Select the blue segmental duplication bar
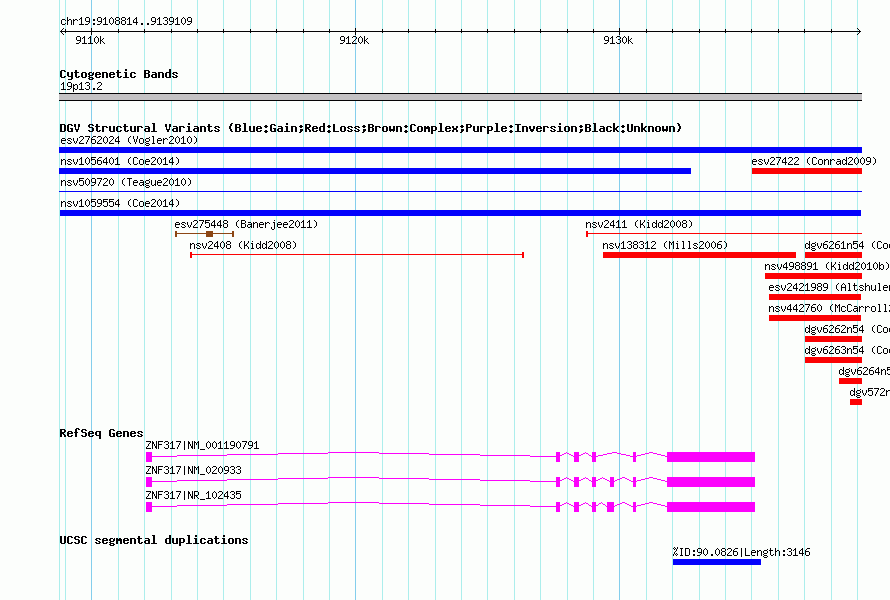 (717, 562)
